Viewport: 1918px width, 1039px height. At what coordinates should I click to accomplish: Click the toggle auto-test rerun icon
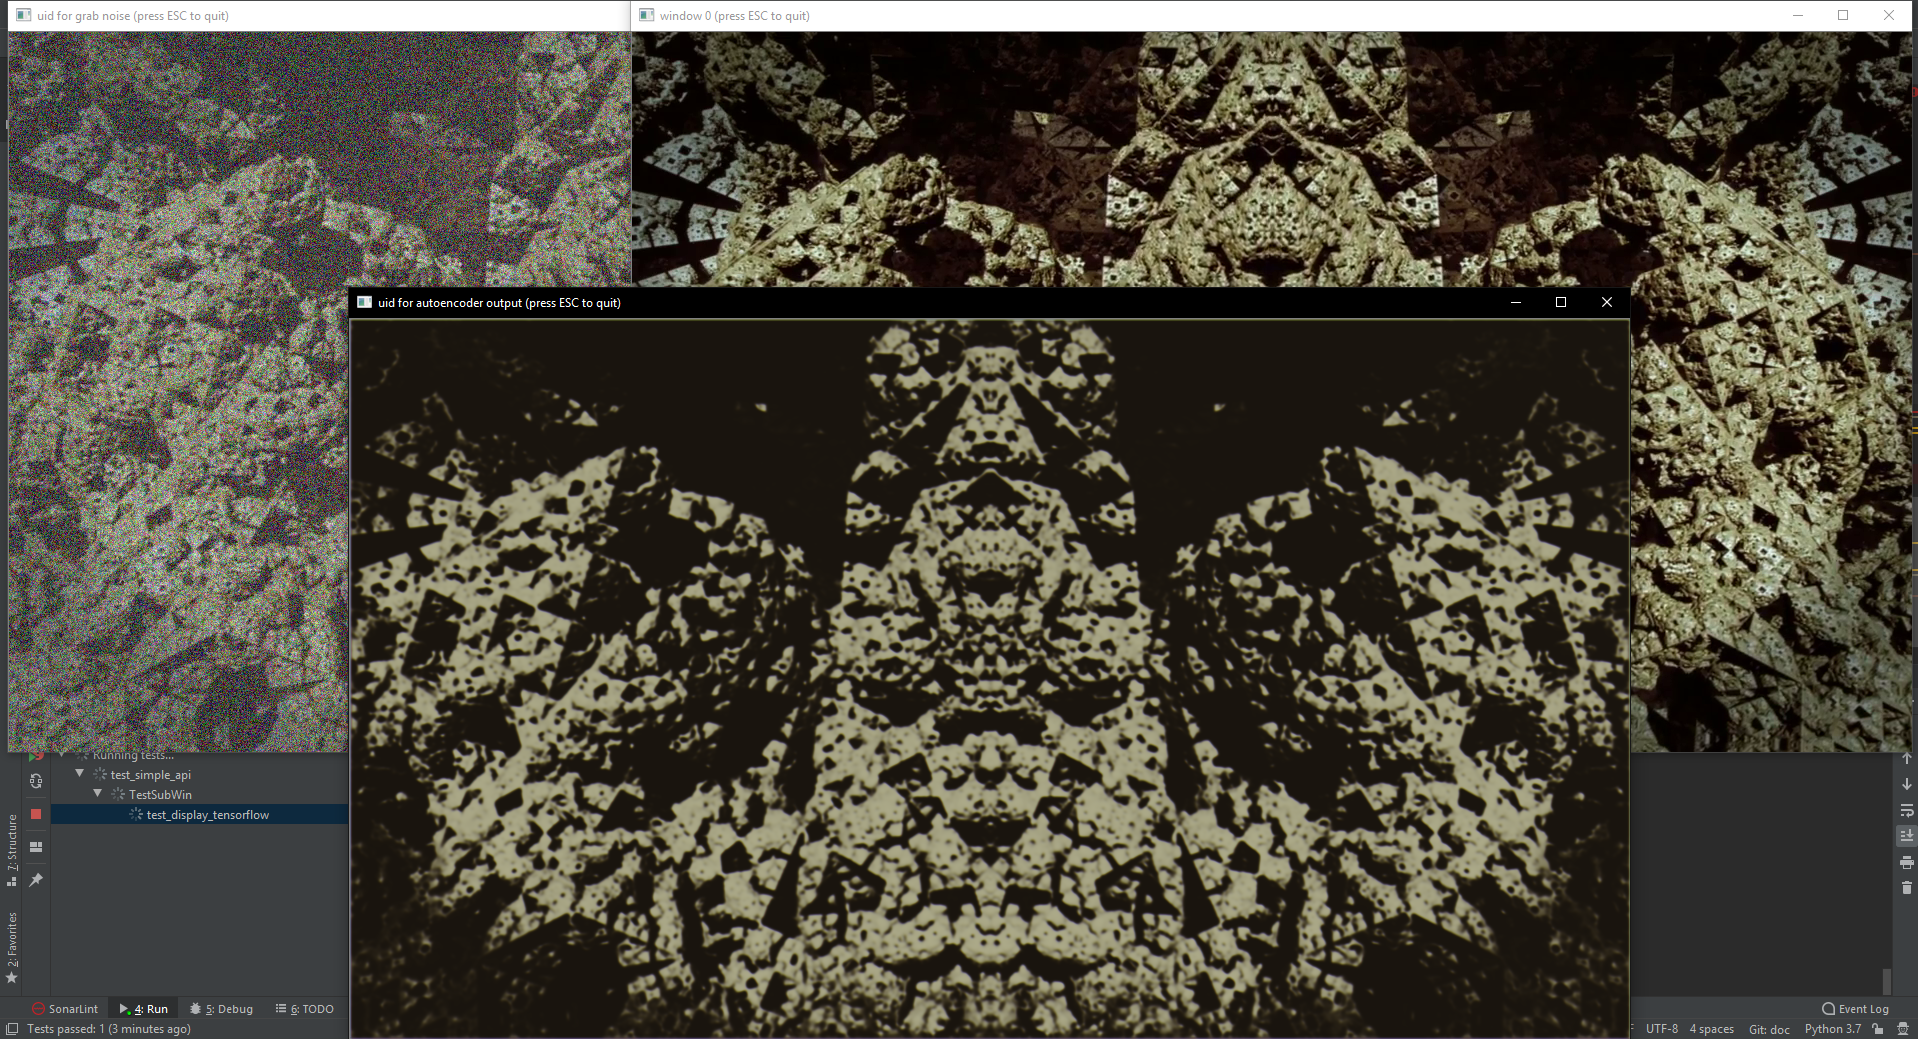point(36,781)
